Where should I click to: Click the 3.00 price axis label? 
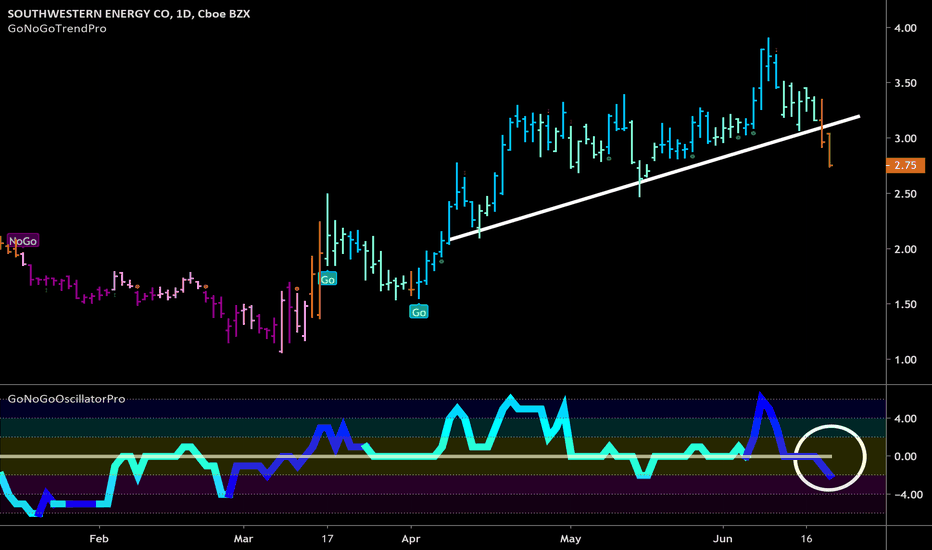click(x=905, y=139)
